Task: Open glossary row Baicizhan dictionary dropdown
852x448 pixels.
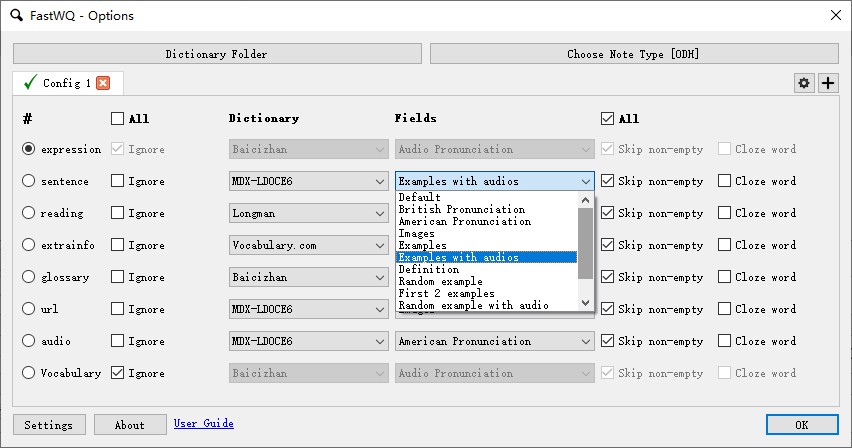Action: [x=309, y=277]
